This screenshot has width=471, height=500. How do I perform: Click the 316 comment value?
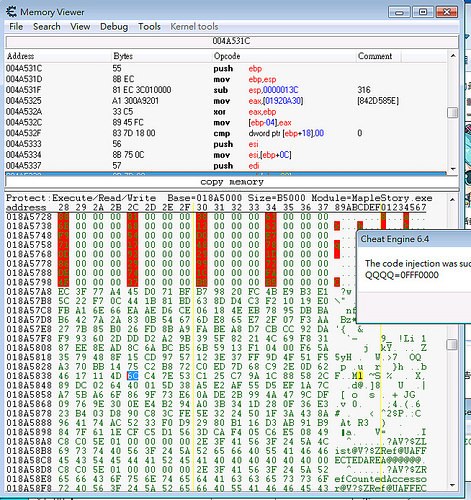[364, 90]
